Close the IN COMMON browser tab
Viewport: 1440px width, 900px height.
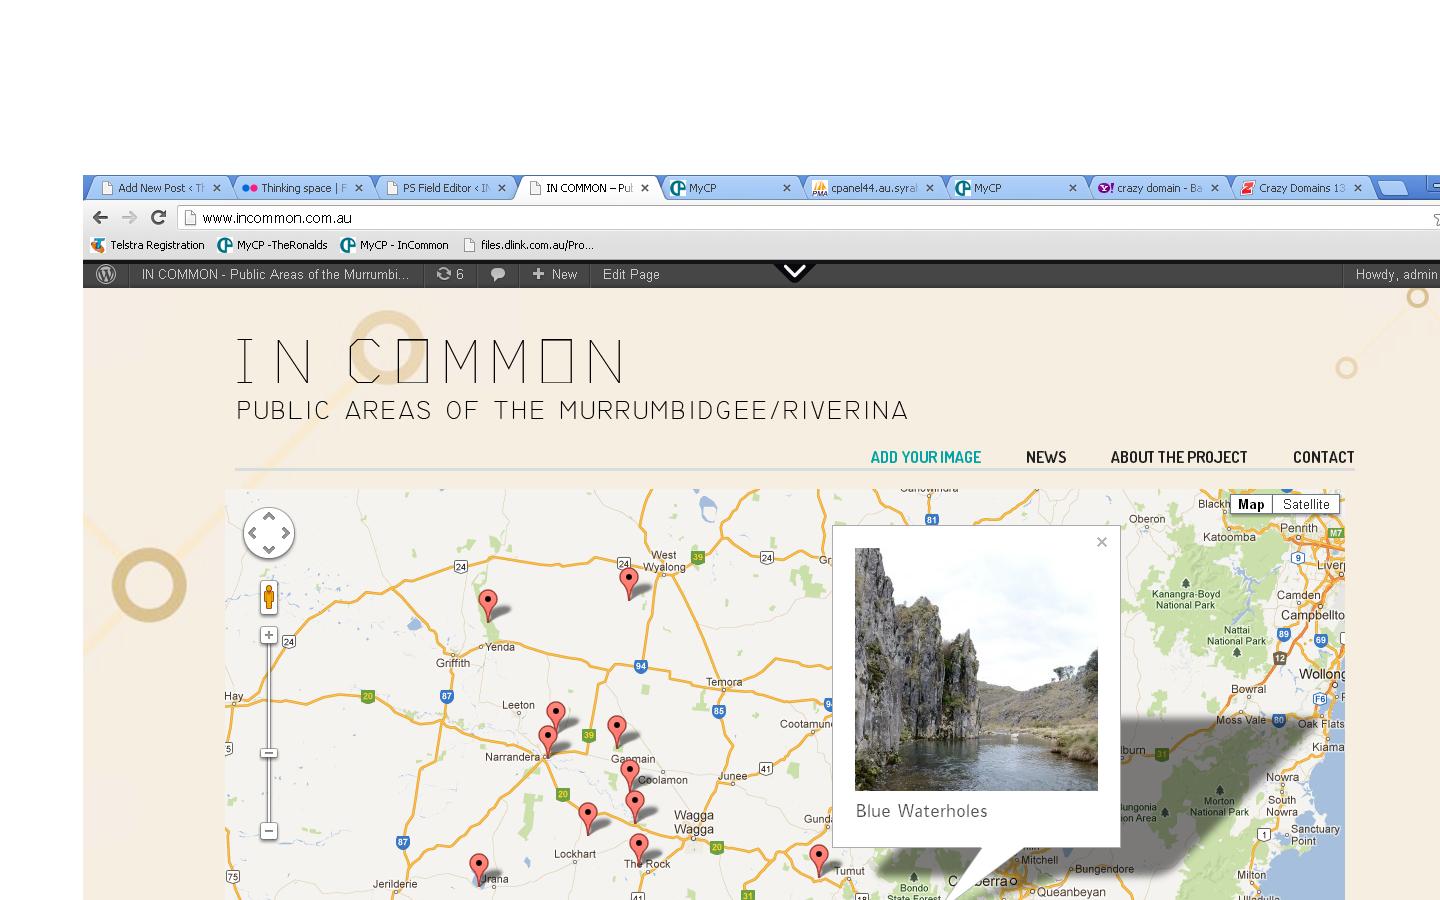pos(645,188)
